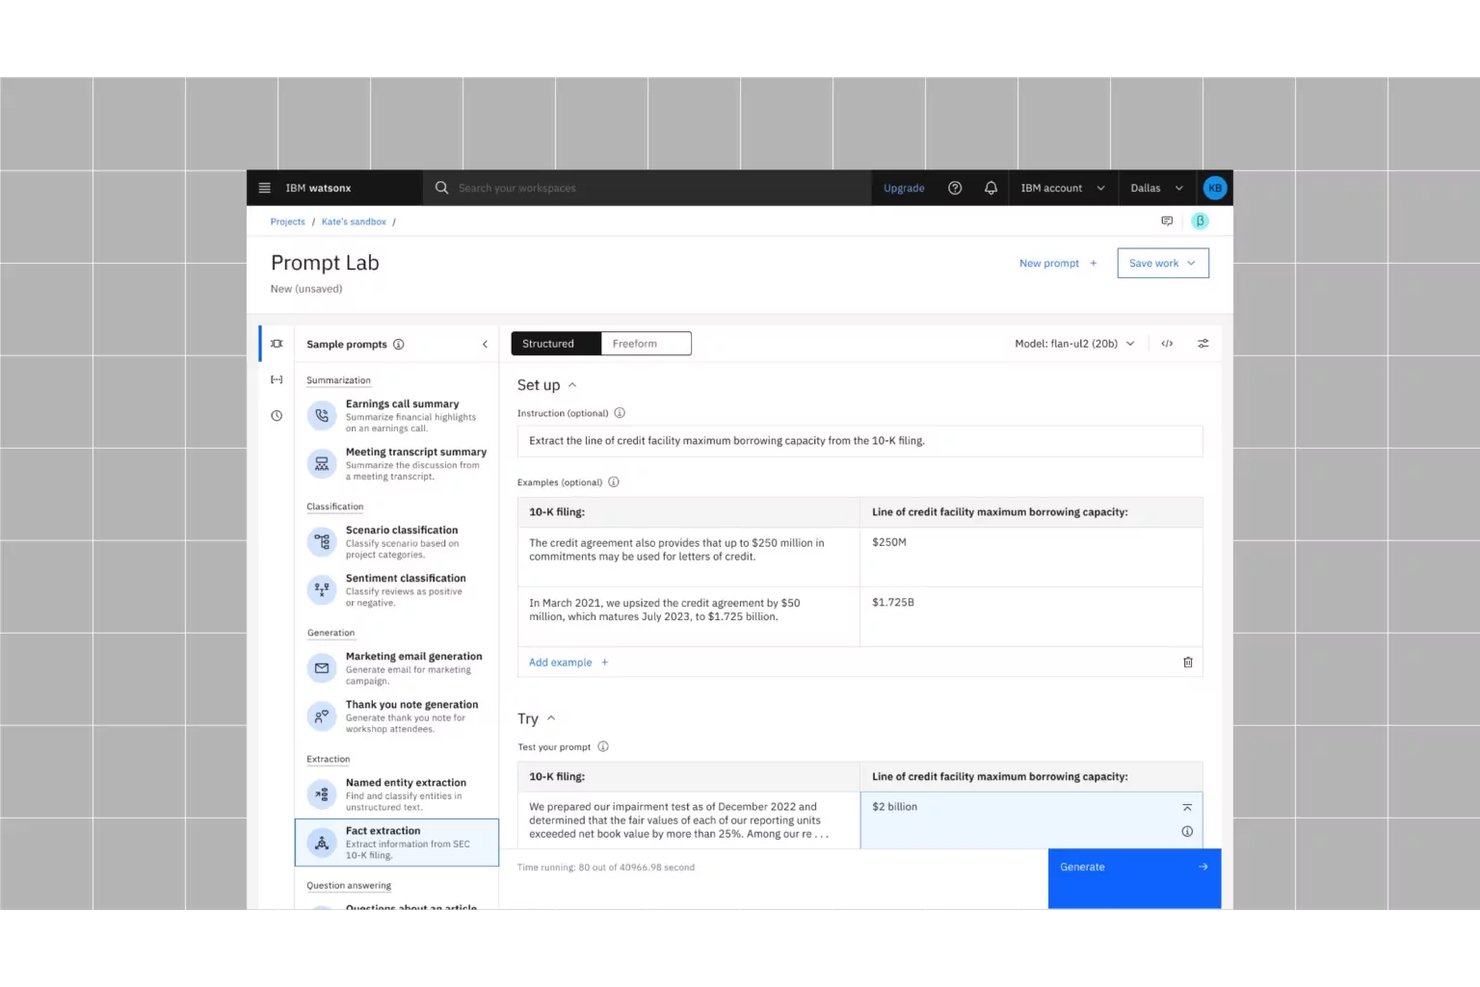Open the Dallas region dropdown

coord(1157,188)
